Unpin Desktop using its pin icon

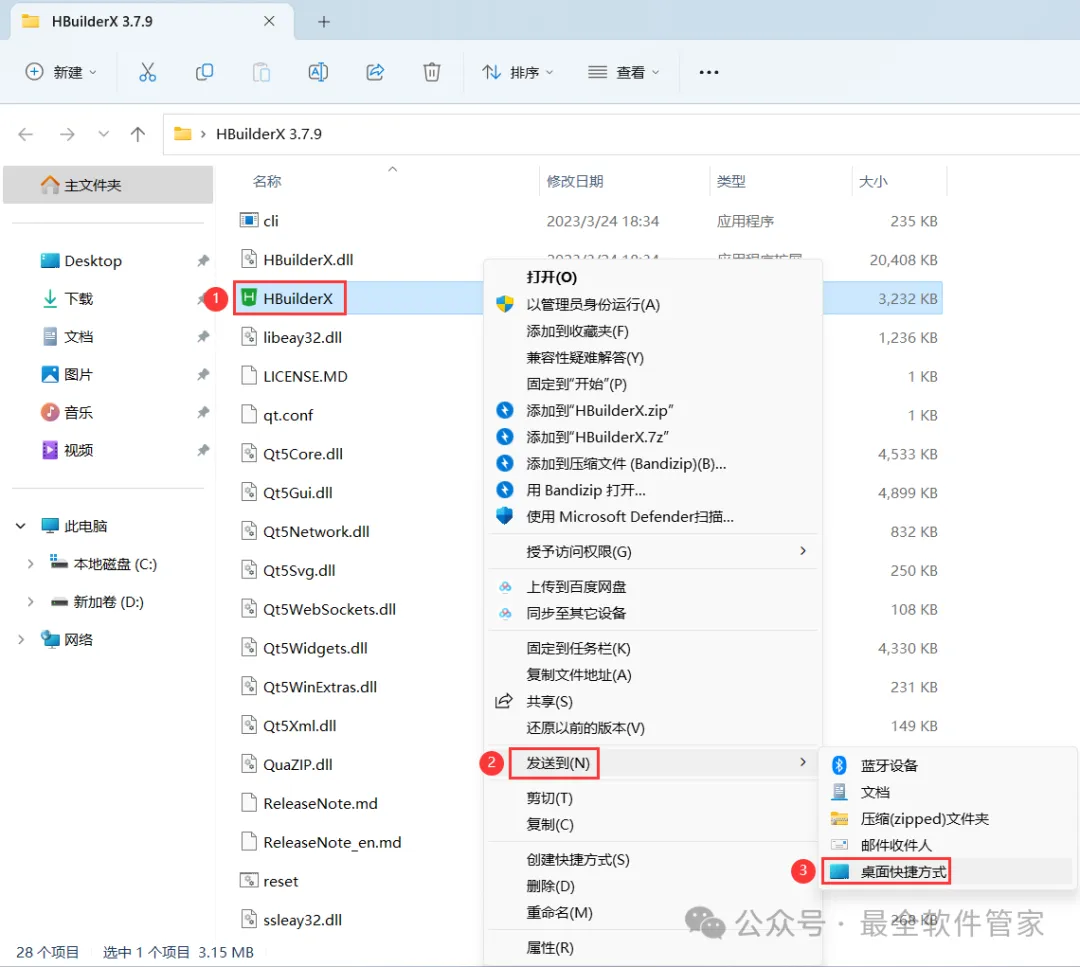[x=202, y=261]
